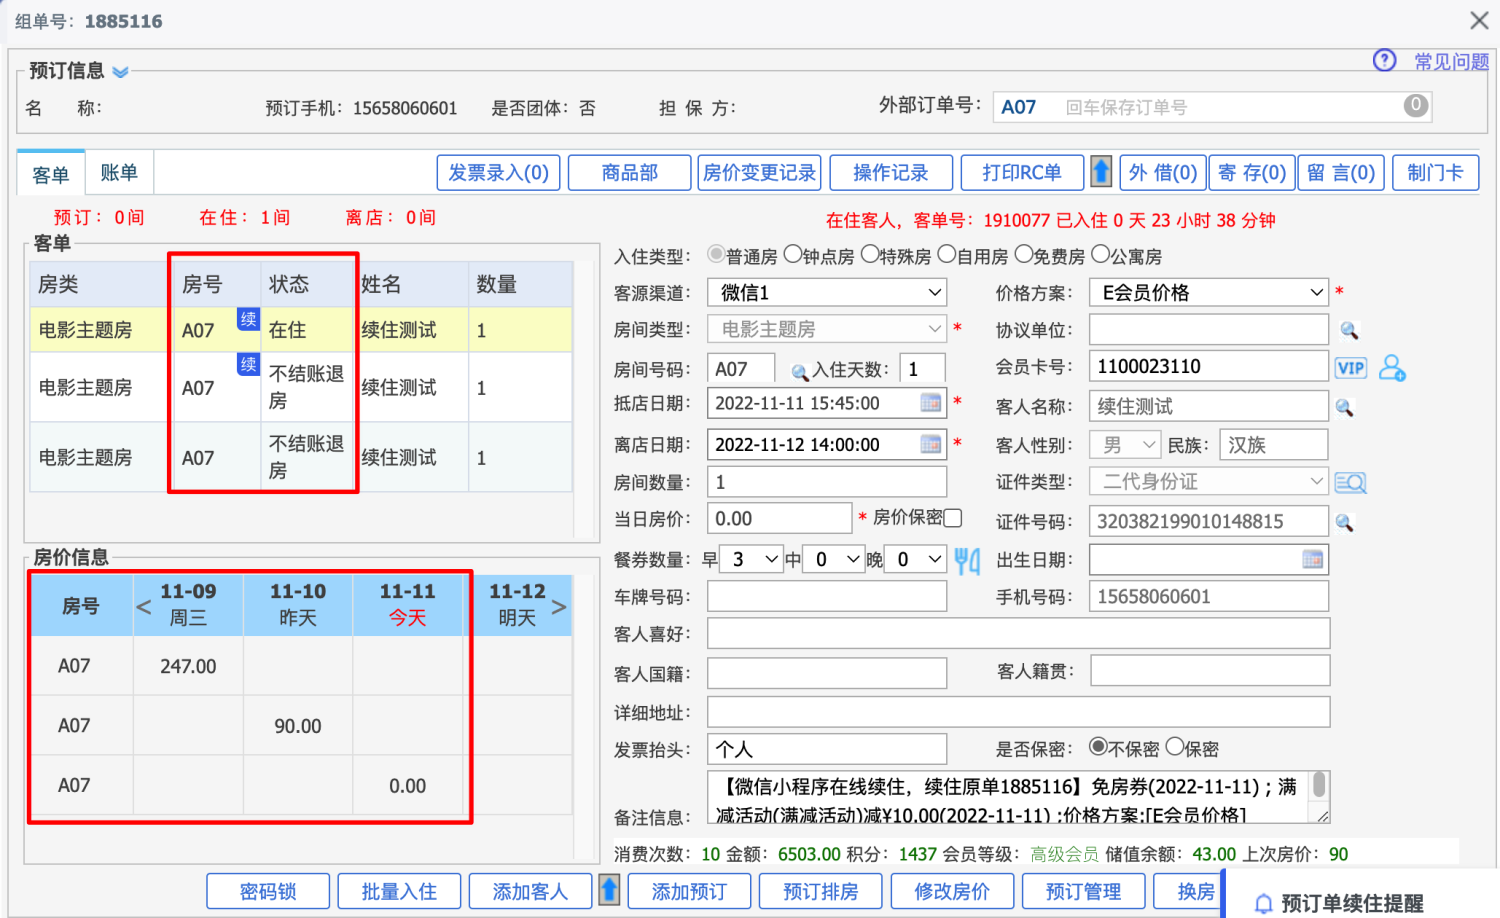Open the 客人性别 dropdown
Image resolution: width=1500 pixels, height=918 pixels.
[x=1125, y=445]
